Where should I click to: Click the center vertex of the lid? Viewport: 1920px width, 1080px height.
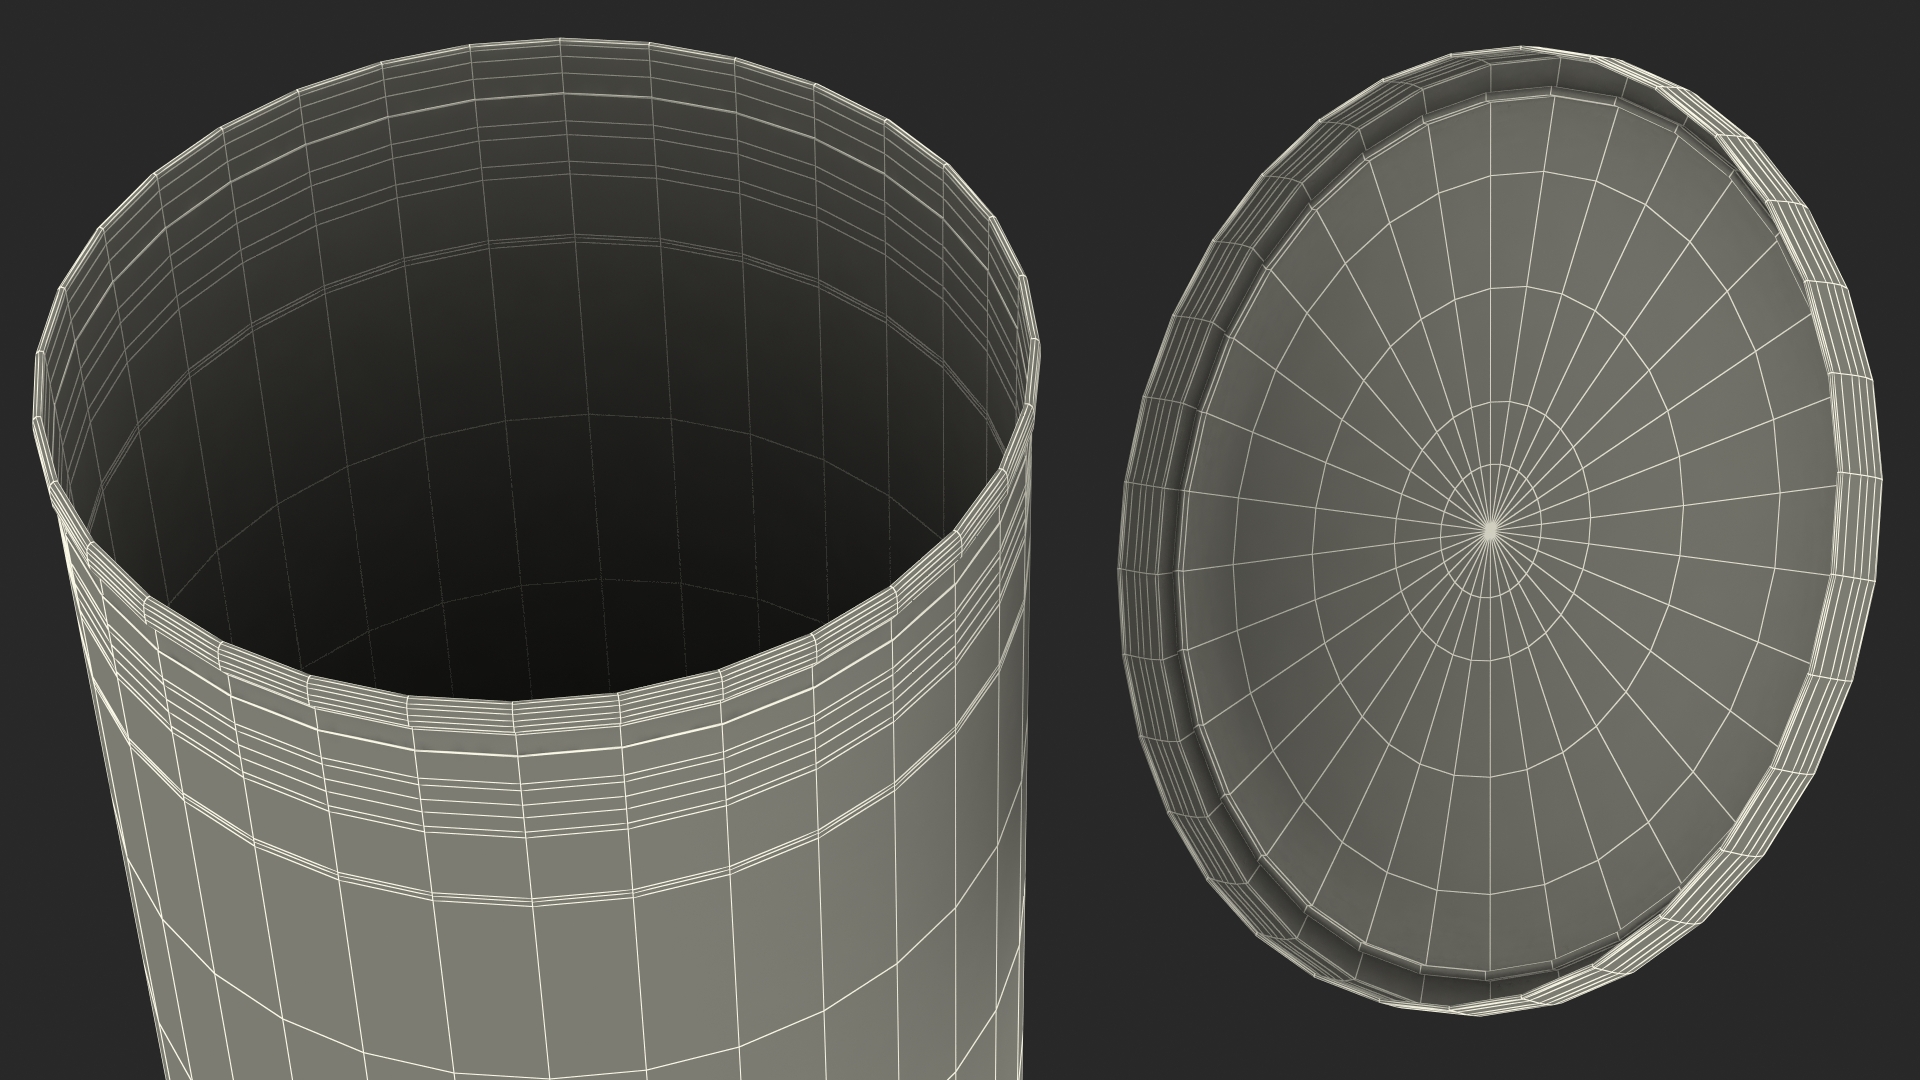1490,531
